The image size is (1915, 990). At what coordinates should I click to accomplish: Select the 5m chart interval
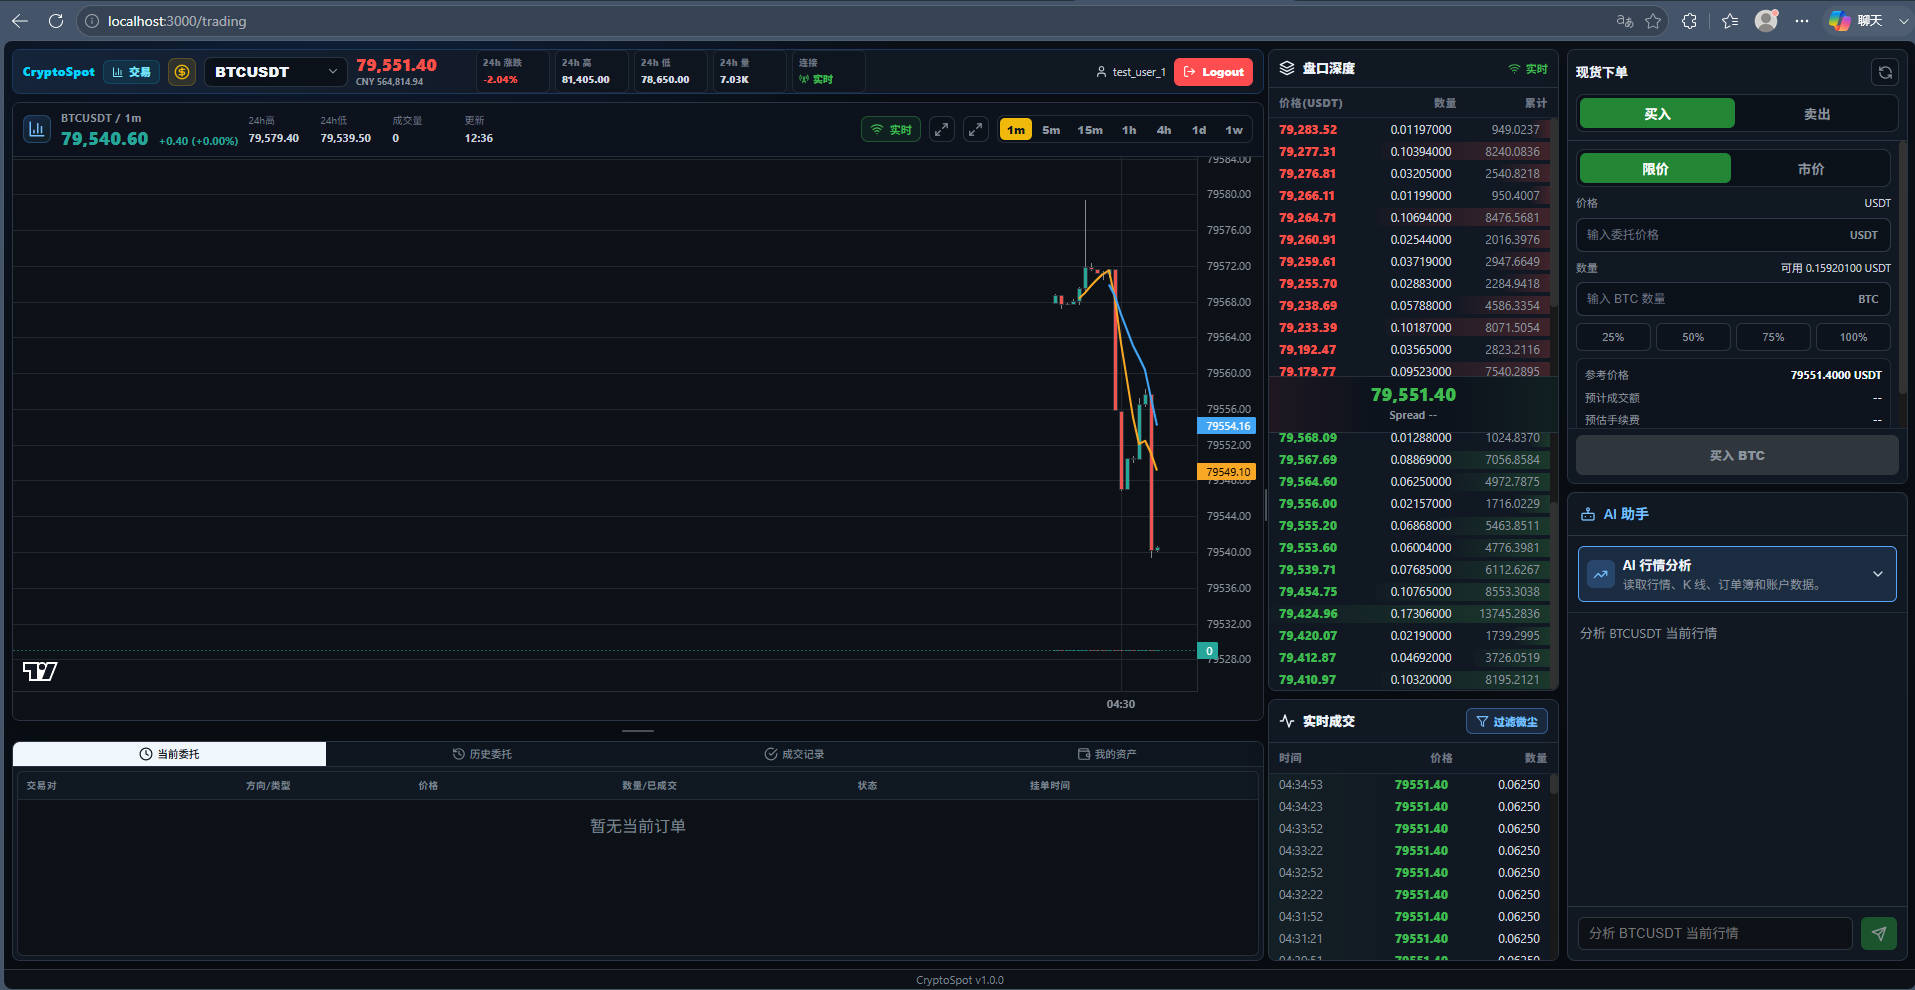point(1051,130)
